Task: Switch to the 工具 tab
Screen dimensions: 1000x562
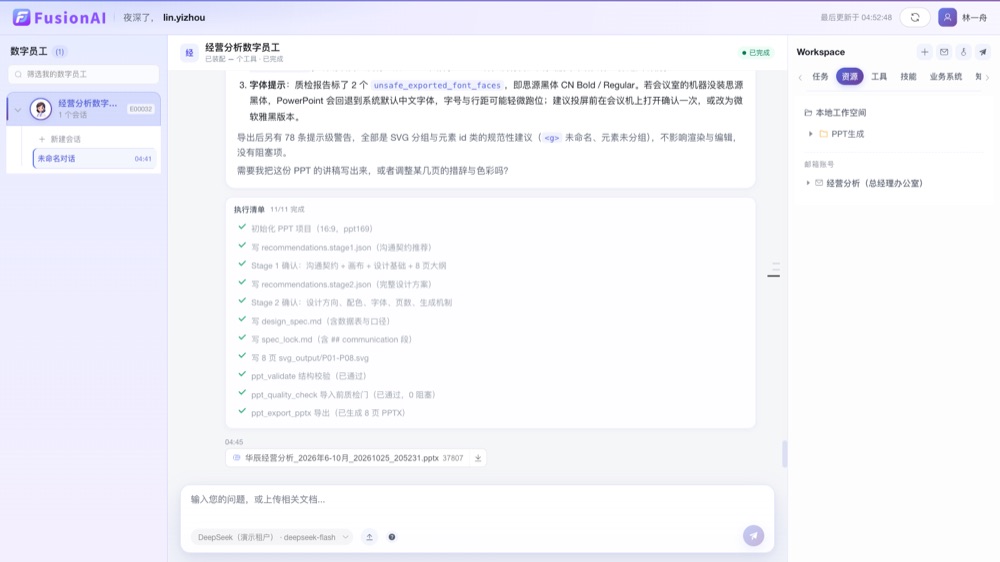Action: click(879, 77)
